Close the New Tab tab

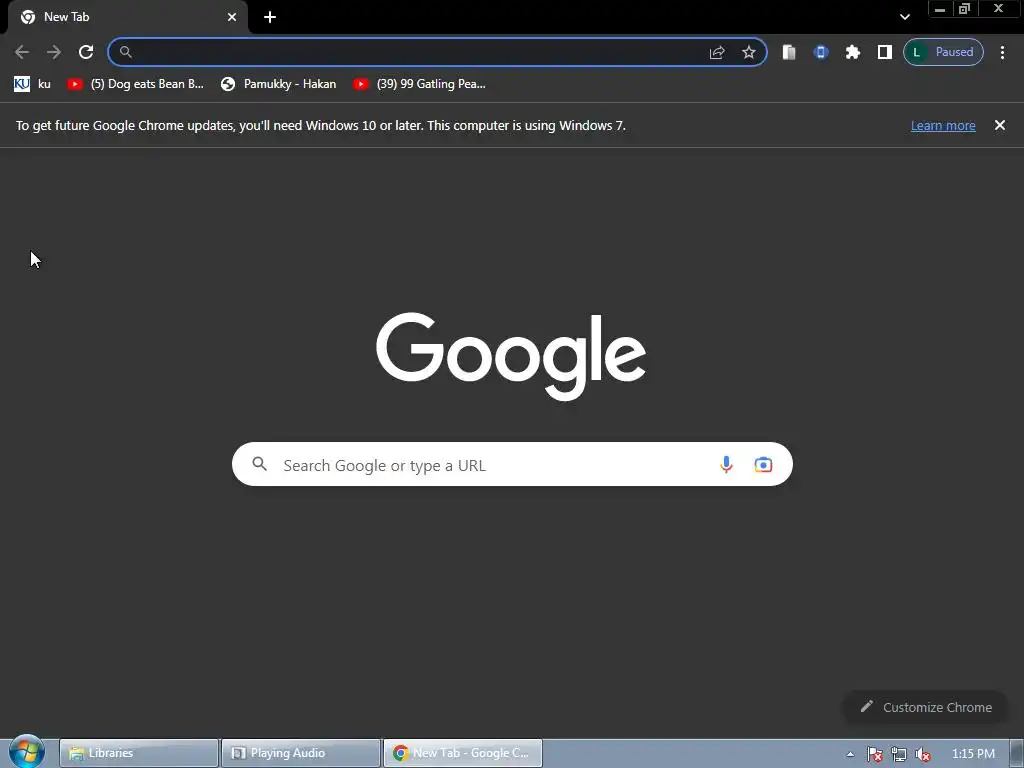pyautogui.click(x=232, y=17)
